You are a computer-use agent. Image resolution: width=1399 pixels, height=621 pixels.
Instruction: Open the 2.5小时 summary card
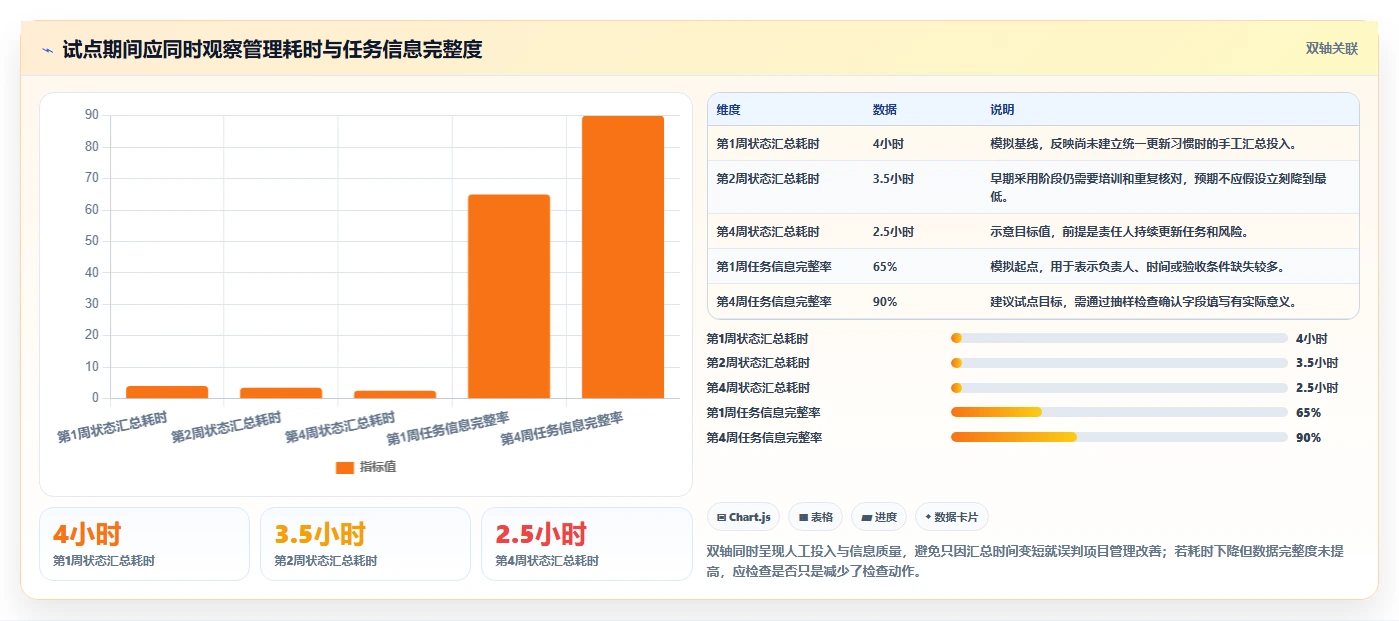586,544
